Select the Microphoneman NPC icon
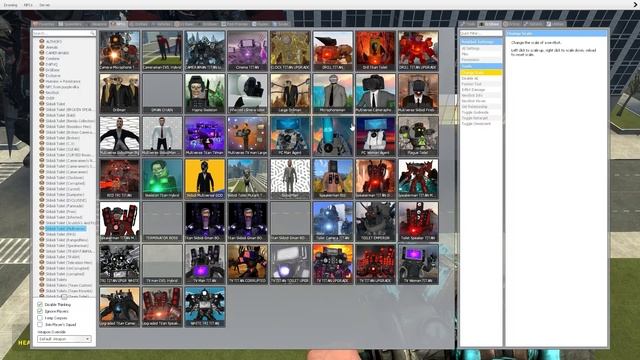This screenshot has width=640, height=360. pos(333,93)
